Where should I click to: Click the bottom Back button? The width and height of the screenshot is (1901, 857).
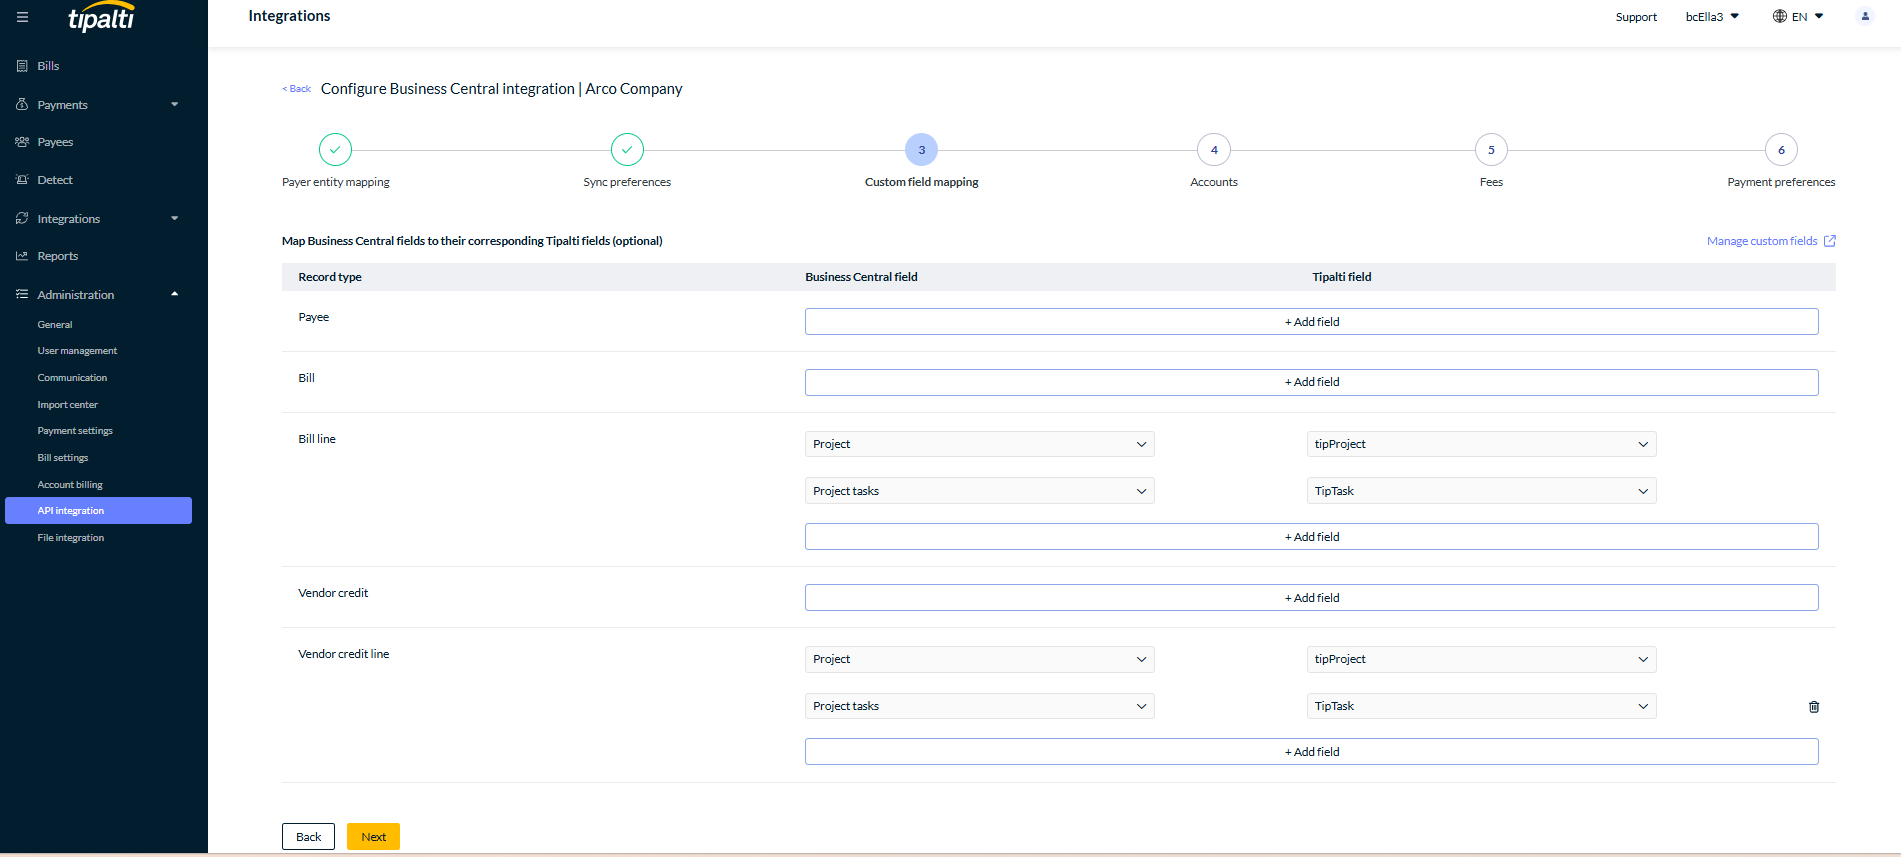tap(308, 837)
